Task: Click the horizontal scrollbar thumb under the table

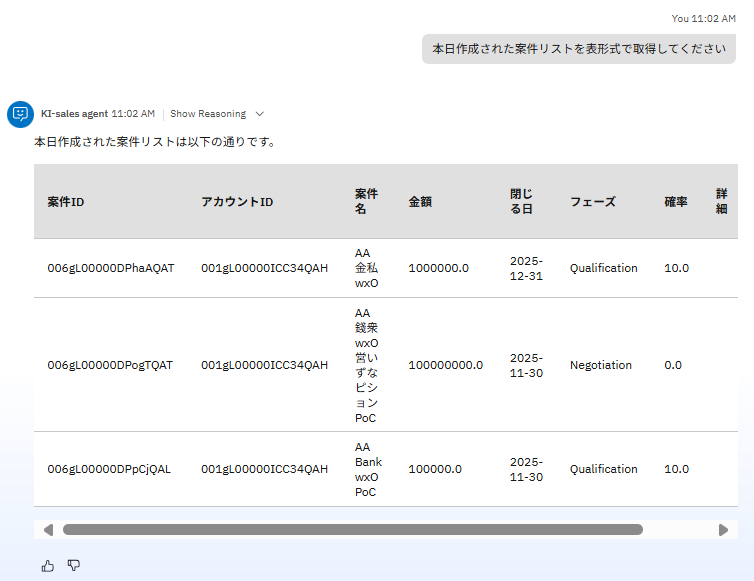Action: point(352,530)
